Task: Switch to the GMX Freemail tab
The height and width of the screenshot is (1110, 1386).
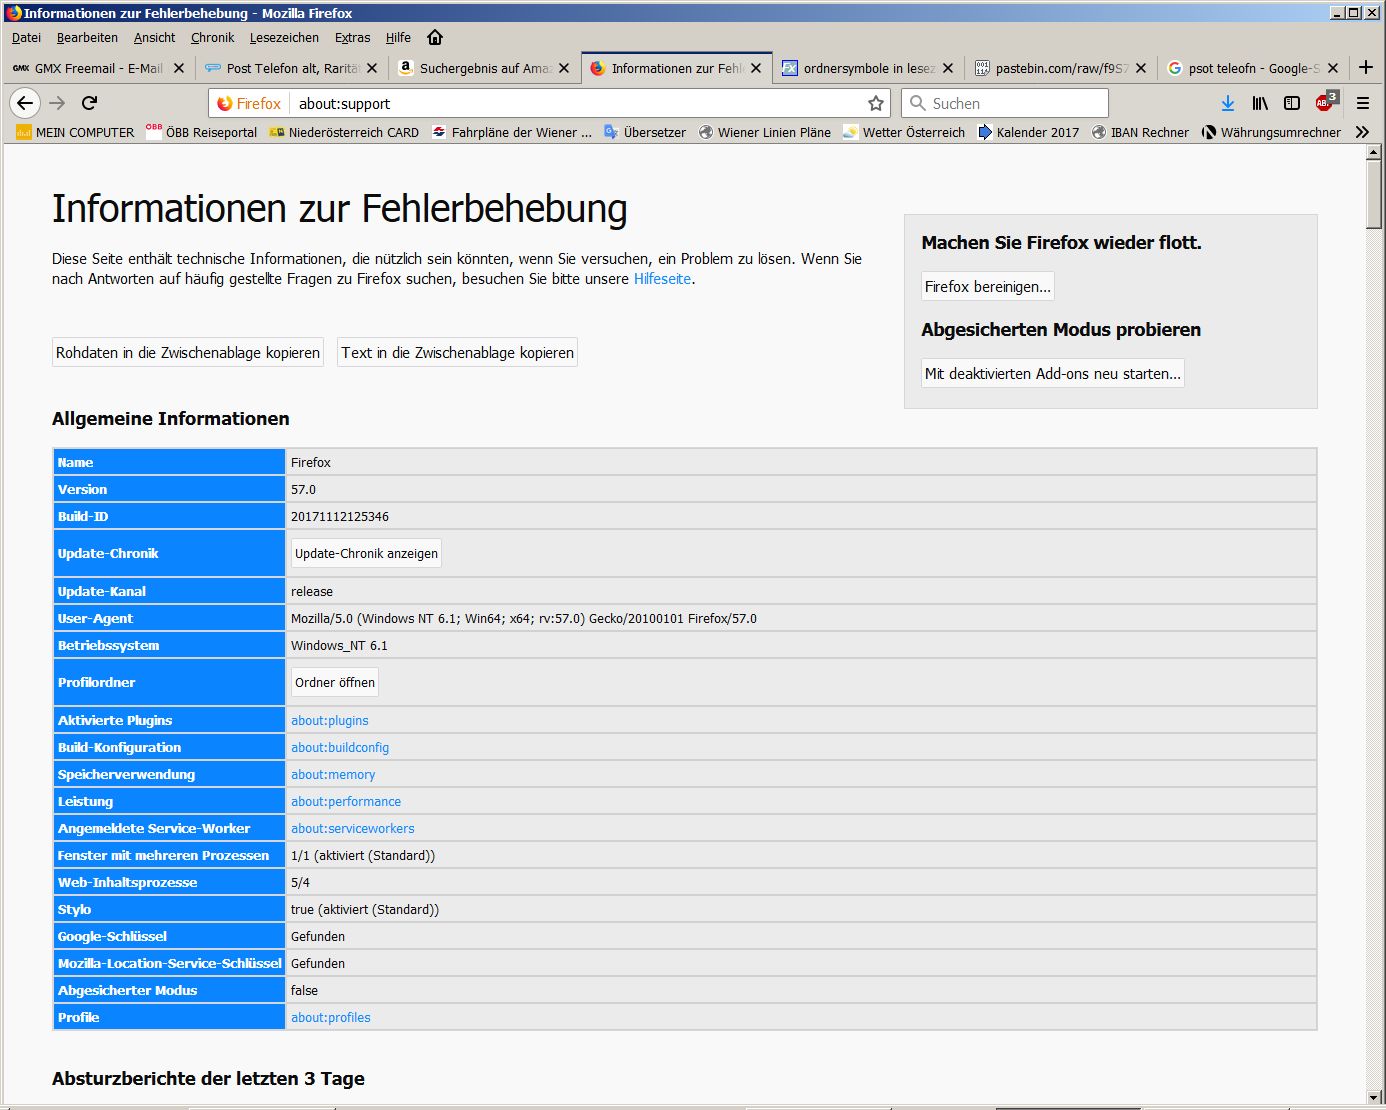Action: point(90,68)
